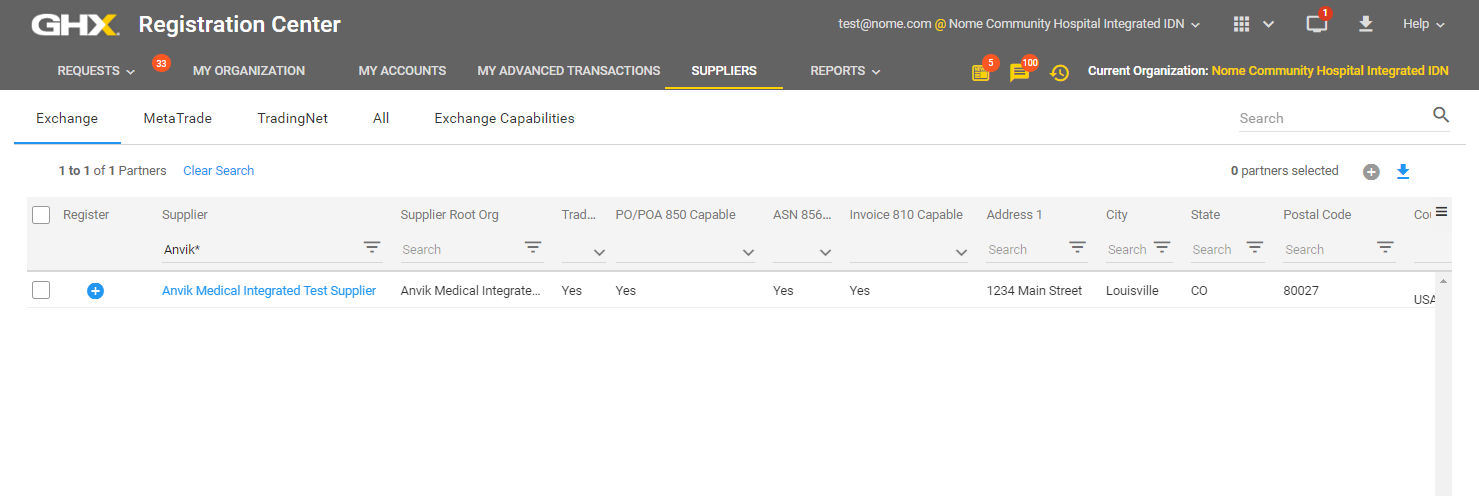Click the Address 1 column header
The image size is (1479, 496).
[x=1015, y=215]
